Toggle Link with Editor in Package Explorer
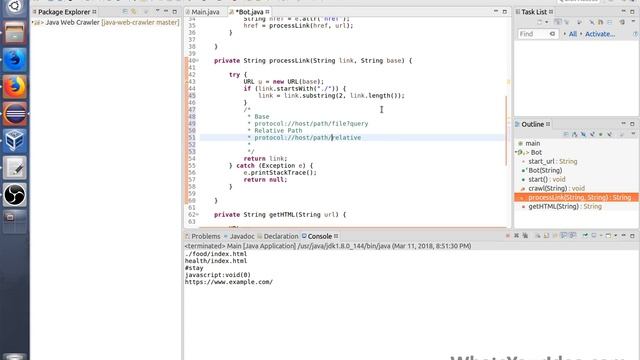 pyautogui.click(x=133, y=11)
